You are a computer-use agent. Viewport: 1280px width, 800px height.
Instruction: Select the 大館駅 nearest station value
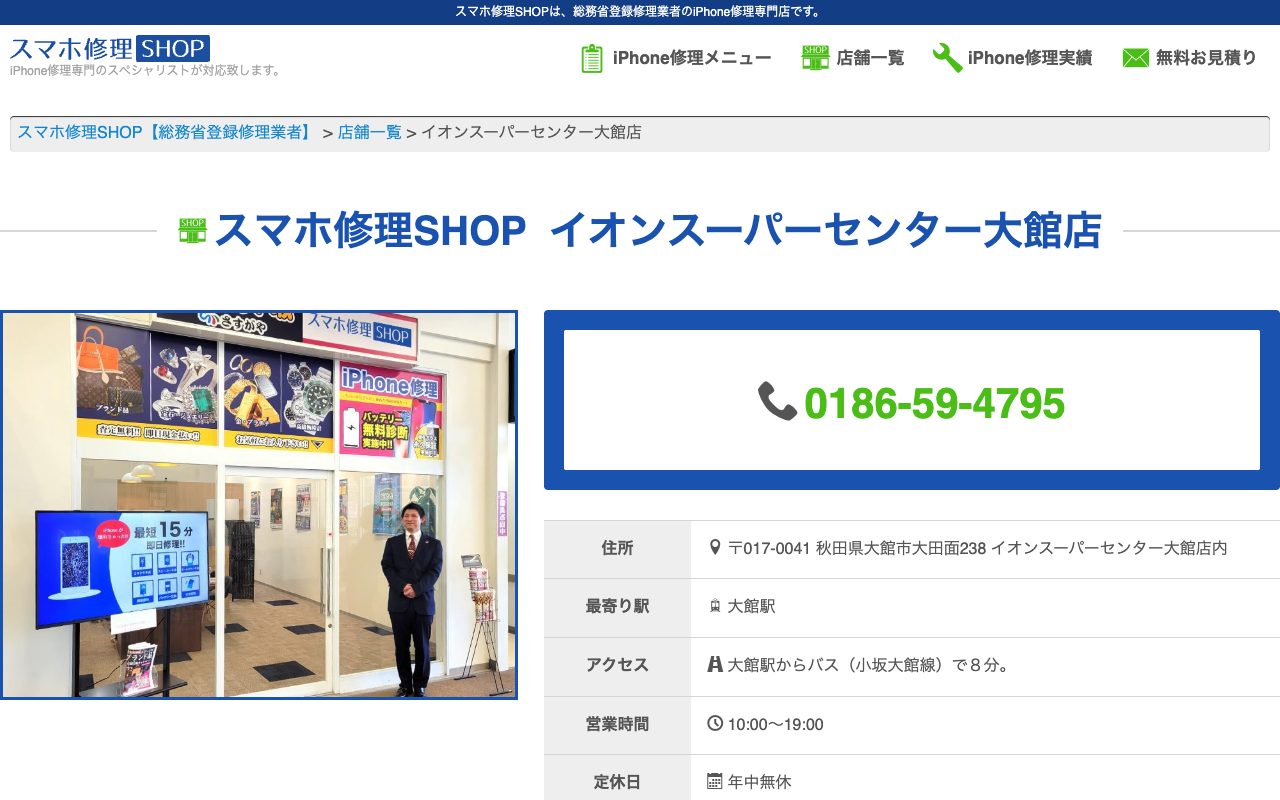752,606
